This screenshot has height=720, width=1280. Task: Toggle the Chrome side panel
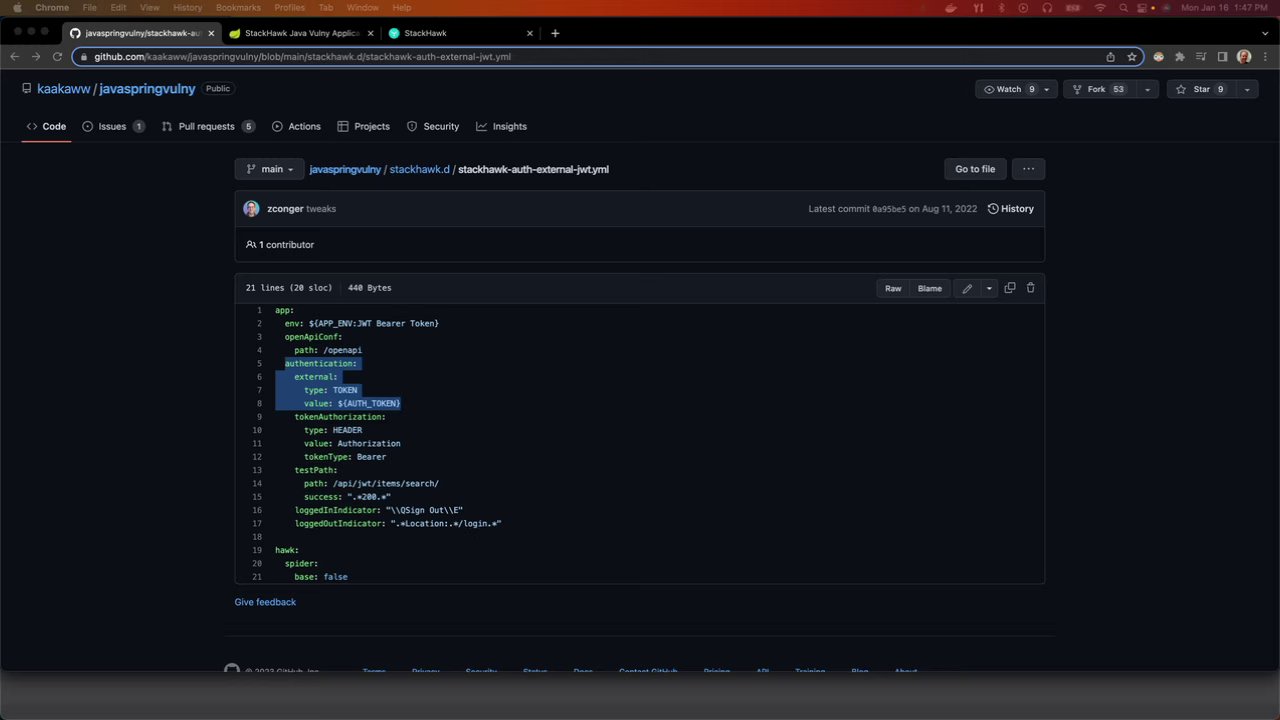[x=1222, y=57]
